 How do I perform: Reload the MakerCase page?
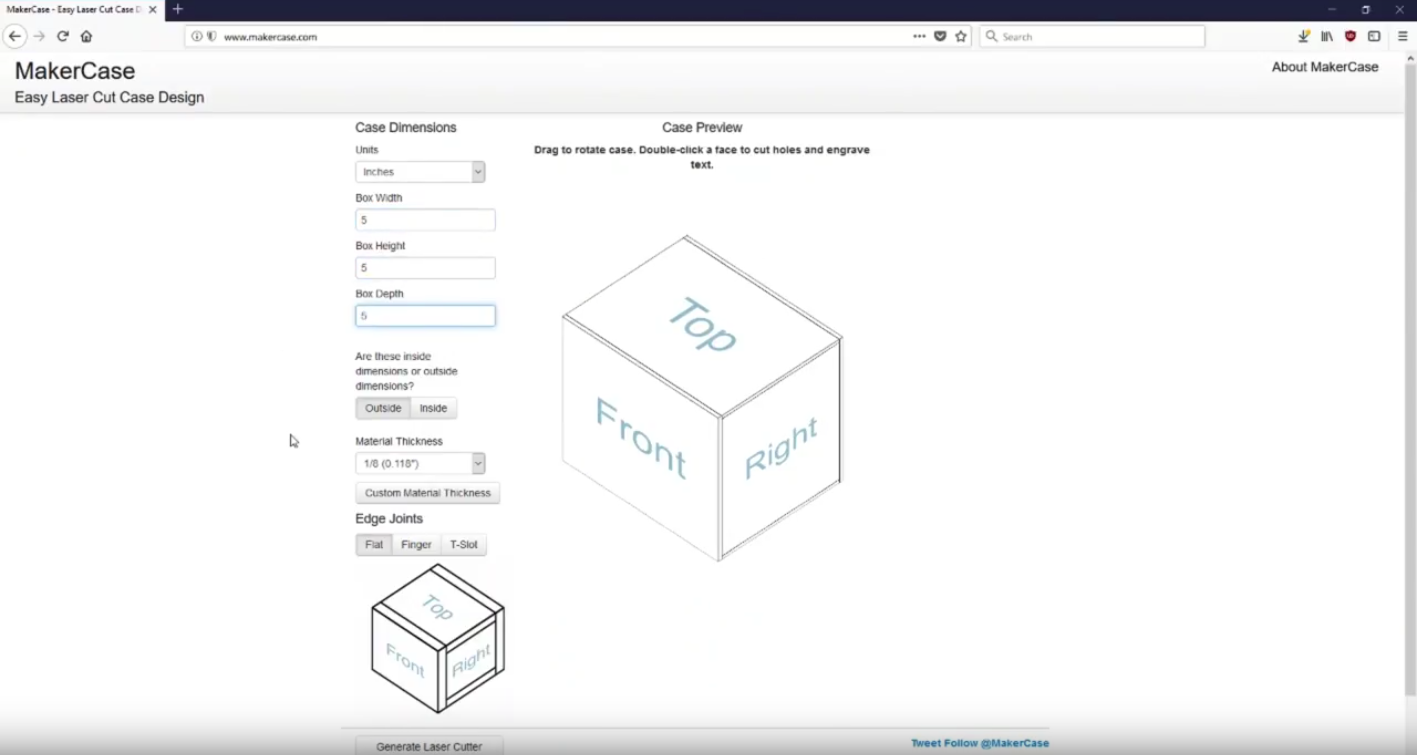62,36
